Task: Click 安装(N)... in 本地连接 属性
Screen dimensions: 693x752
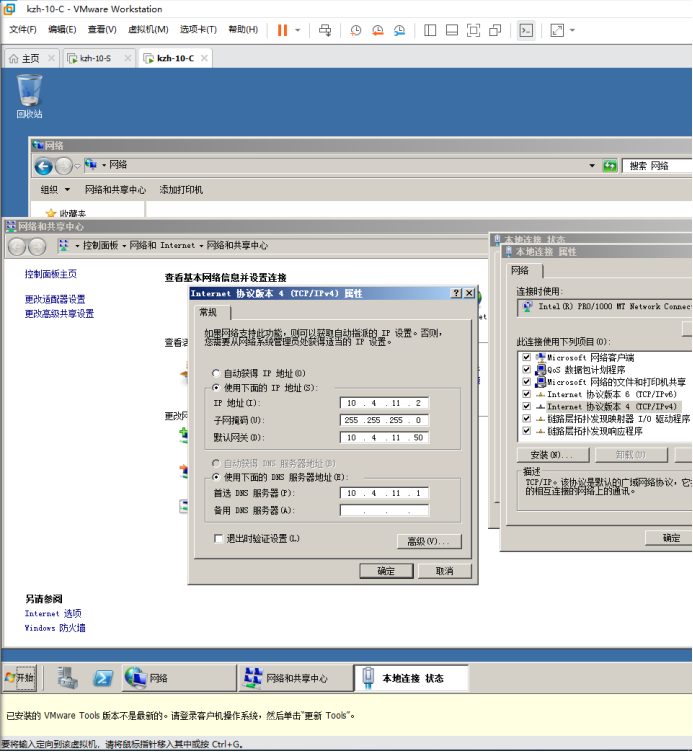Action: coord(553,455)
